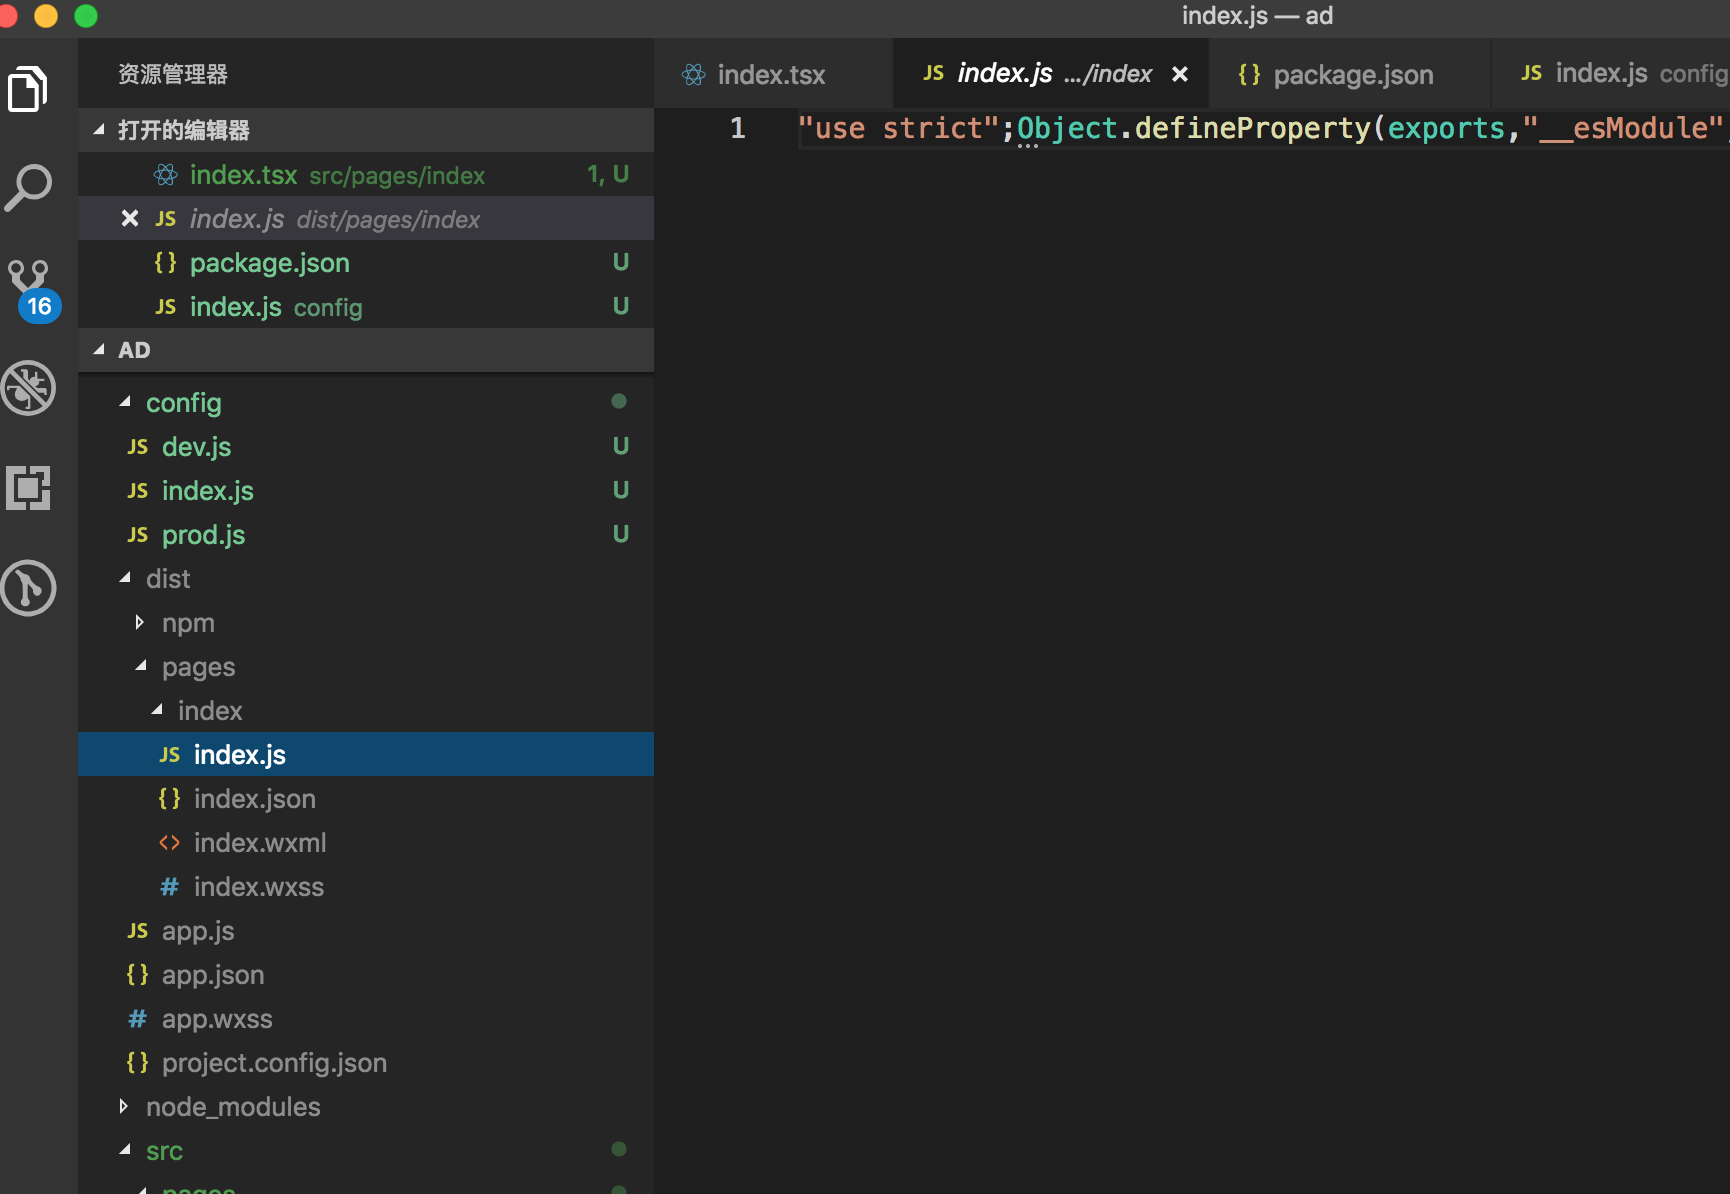This screenshot has width=1730, height=1194.
Task: Minimize the window with yellow button
Action: tap(45, 15)
